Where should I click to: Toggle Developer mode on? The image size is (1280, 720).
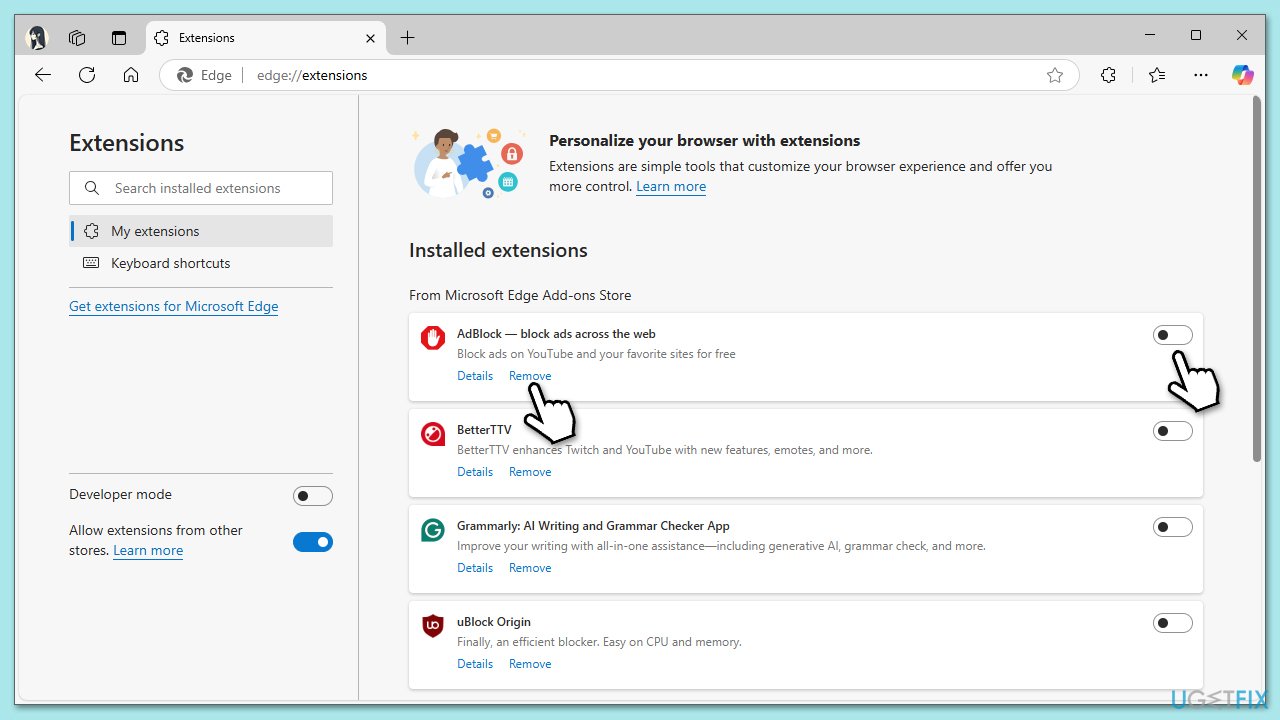[x=312, y=496]
